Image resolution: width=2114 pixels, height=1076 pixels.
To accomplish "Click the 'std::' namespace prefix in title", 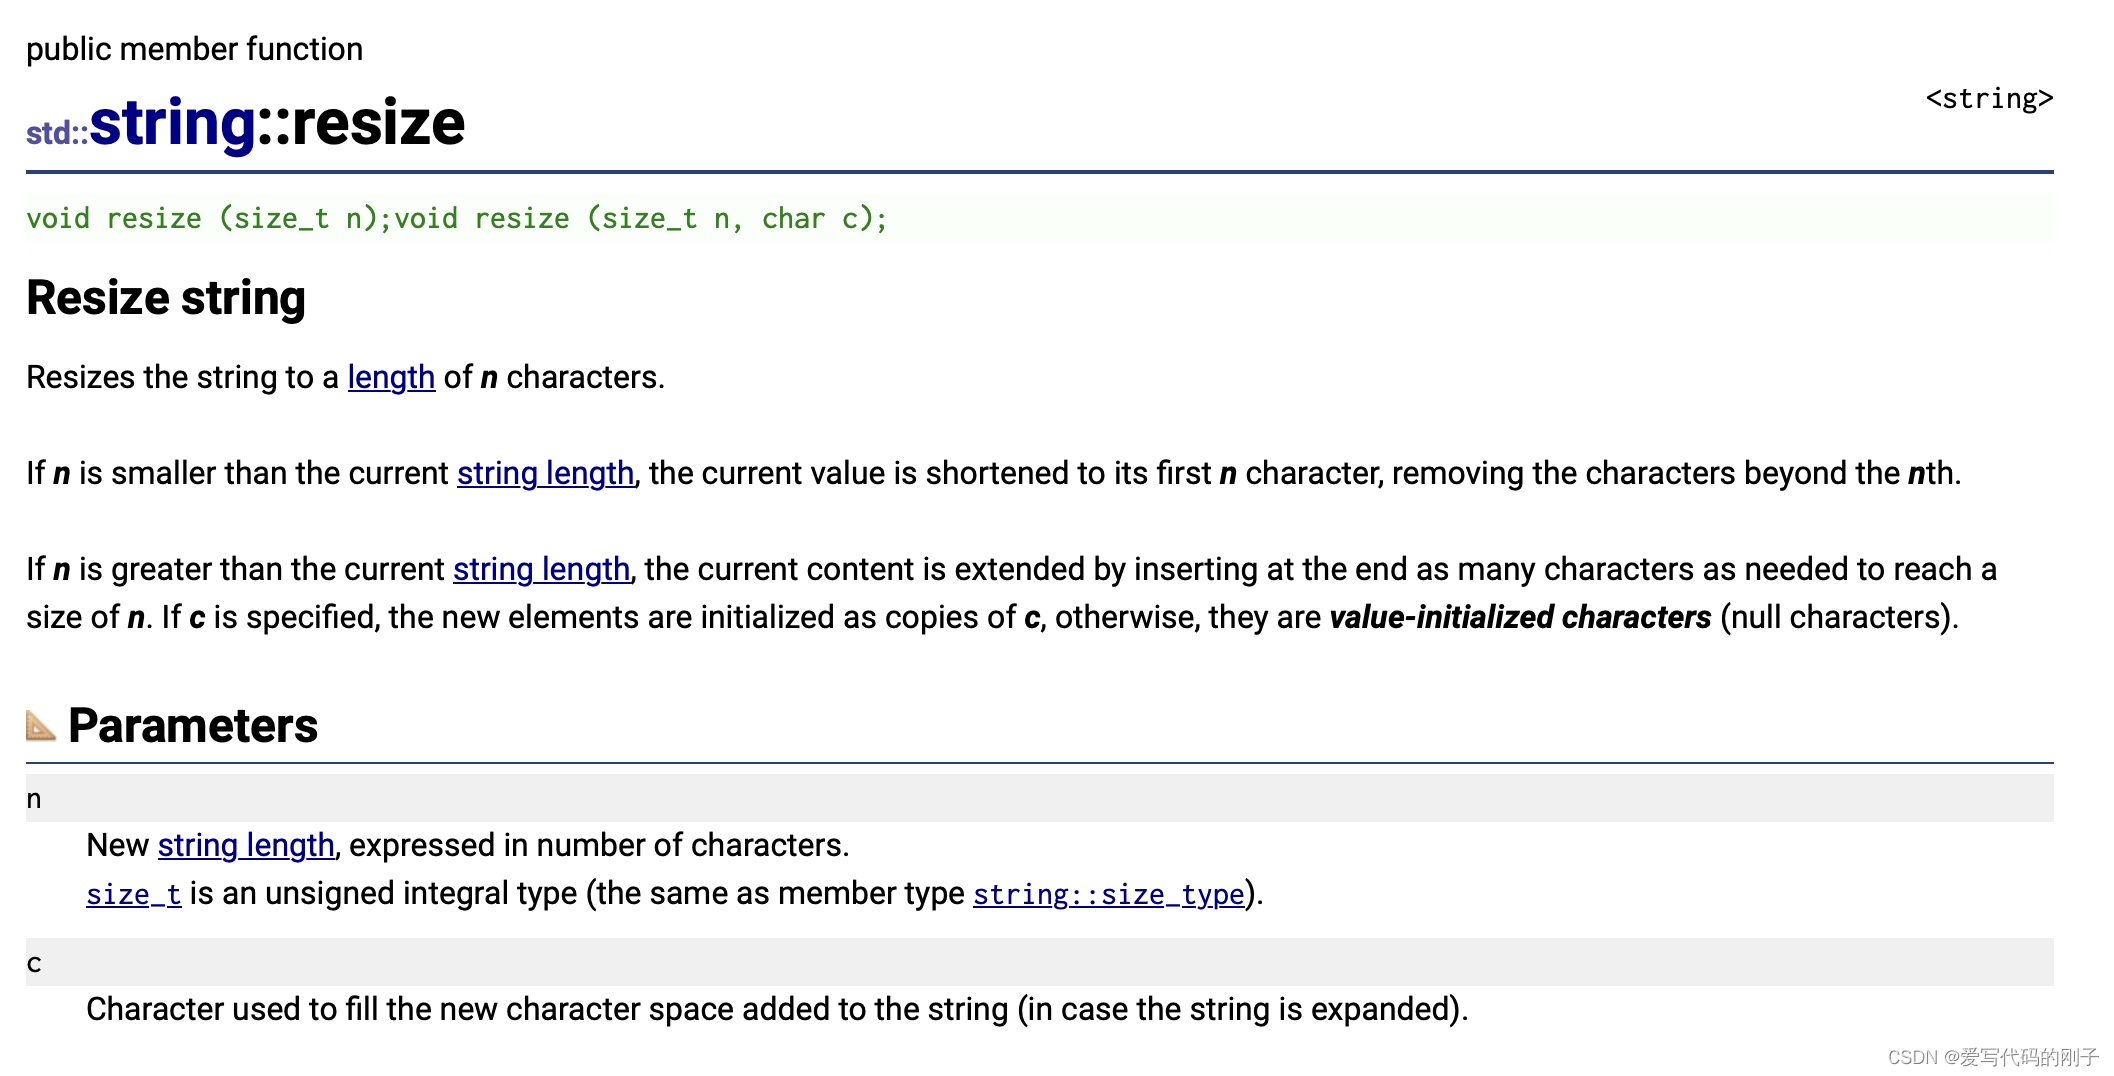I will click(57, 133).
